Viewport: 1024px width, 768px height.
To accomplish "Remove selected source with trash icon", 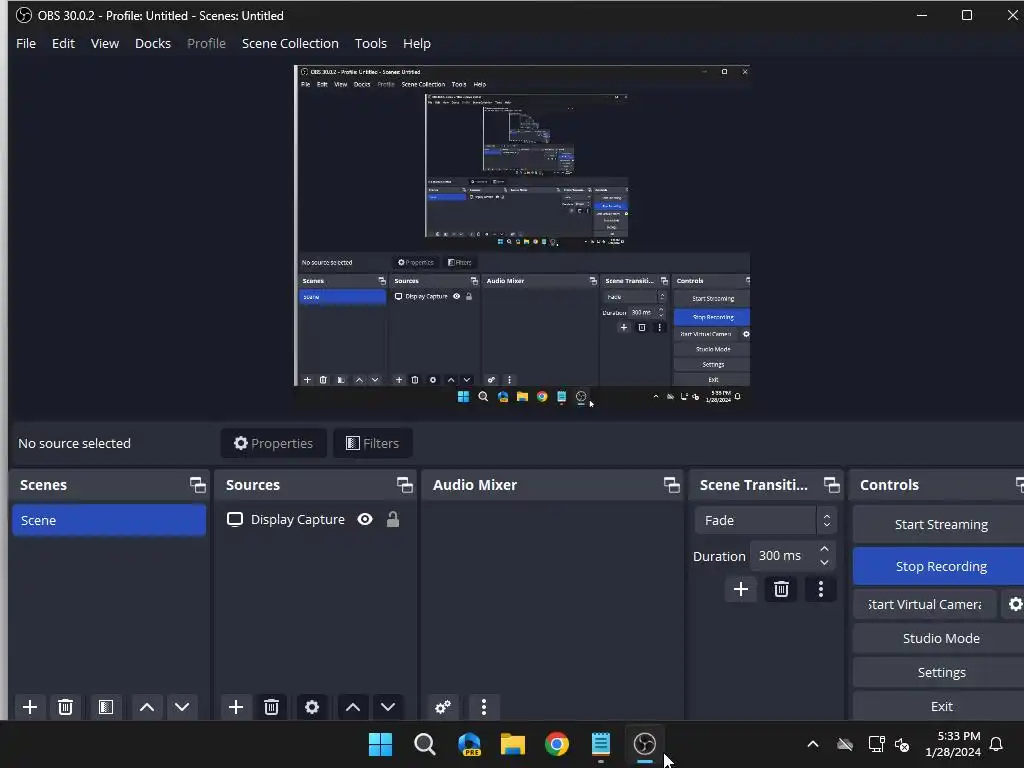I will (272, 707).
